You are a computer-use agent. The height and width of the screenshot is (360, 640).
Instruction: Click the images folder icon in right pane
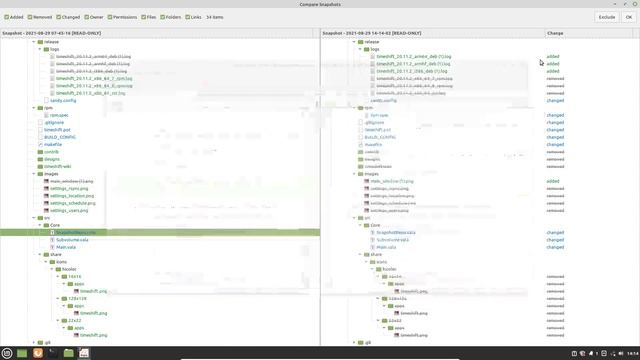(361, 174)
